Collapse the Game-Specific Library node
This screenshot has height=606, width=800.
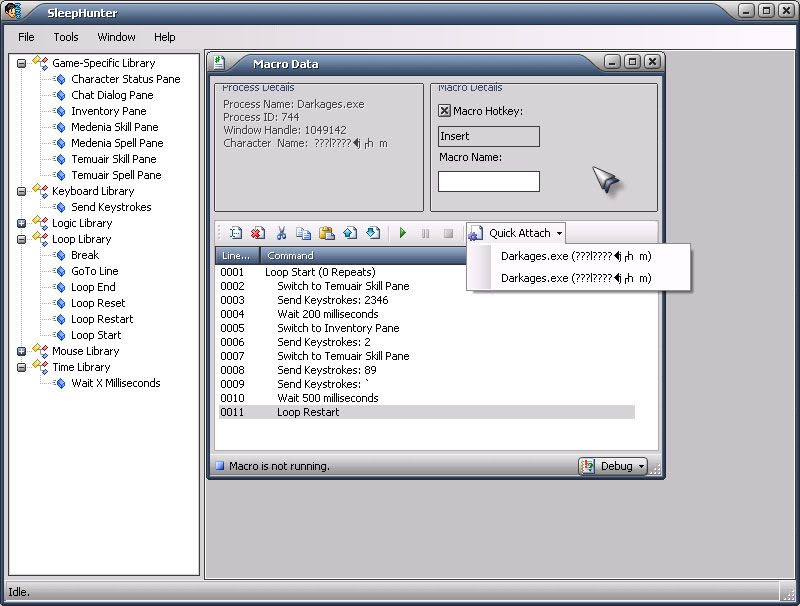pos(21,64)
